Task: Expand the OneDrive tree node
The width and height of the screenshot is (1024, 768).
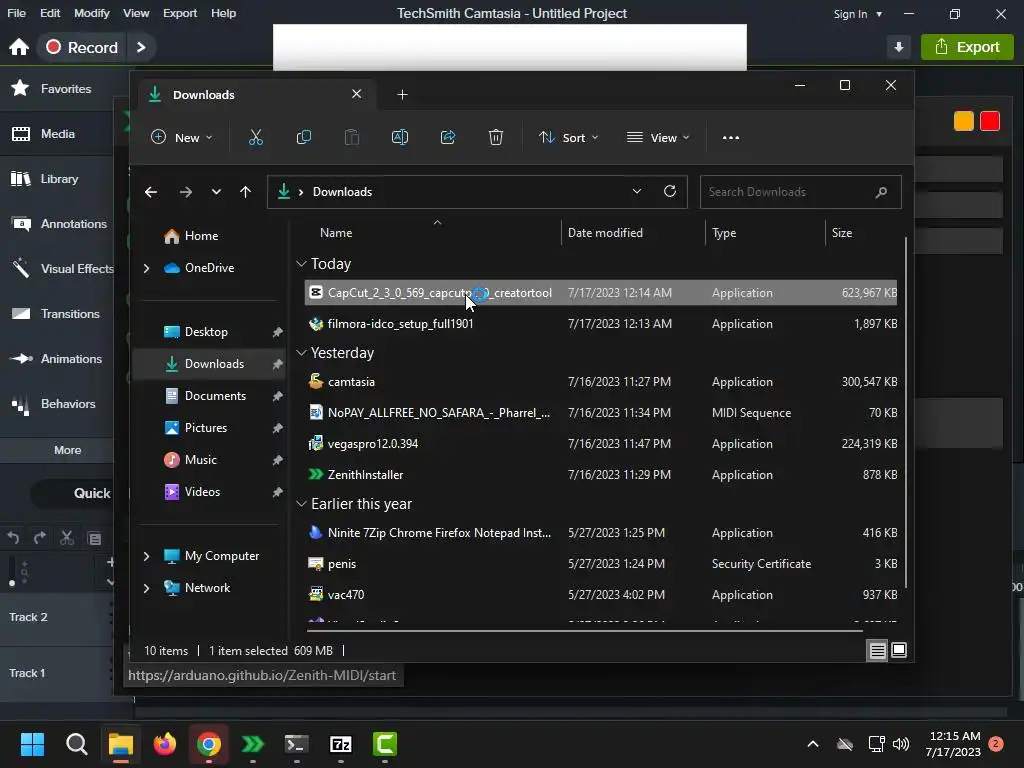Action: tap(147, 268)
